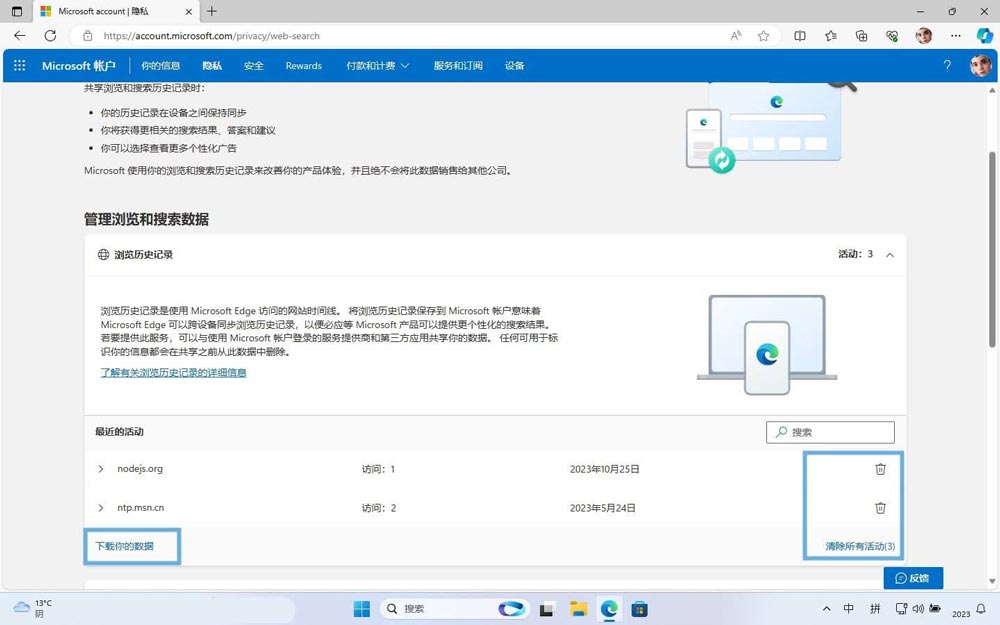Open split screen icon in browser toolbar
The height and width of the screenshot is (625, 1000).
(x=800, y=35)
